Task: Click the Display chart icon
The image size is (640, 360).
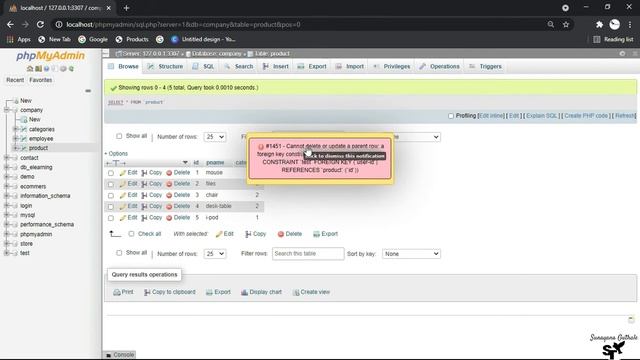Action: pyautogui.click(x=244, y=292)
